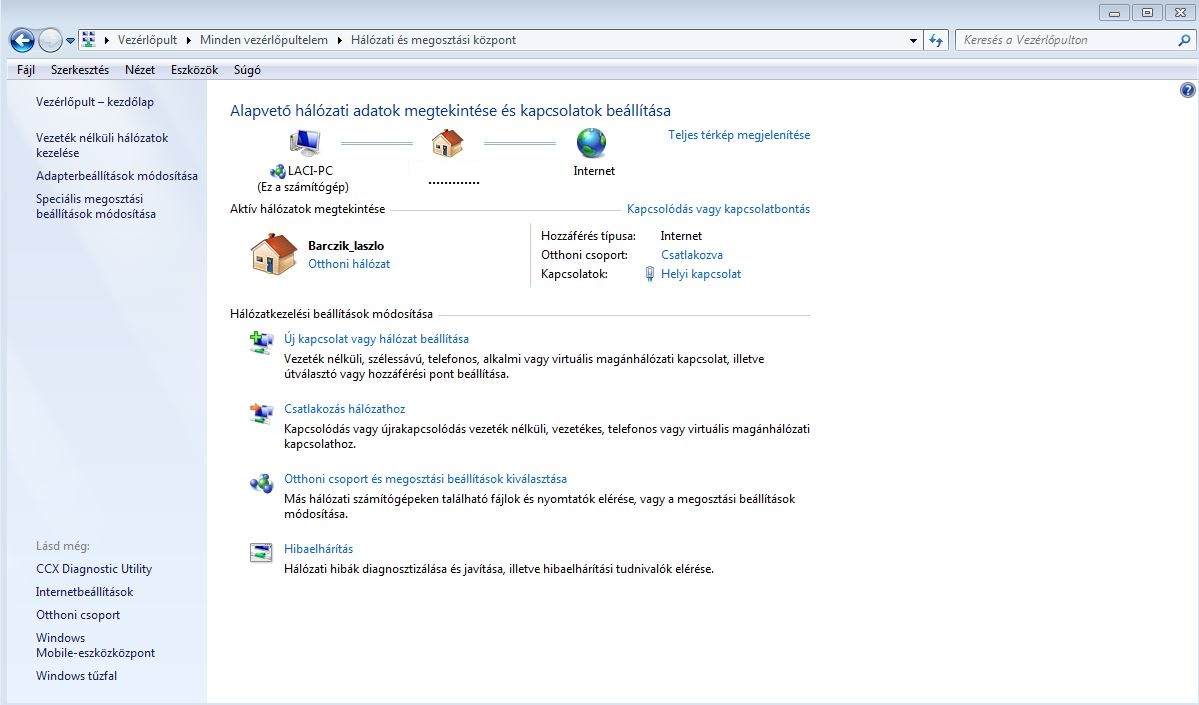
Task: Open Speciális megosztási beállítások módosítása
Action: 96,206
